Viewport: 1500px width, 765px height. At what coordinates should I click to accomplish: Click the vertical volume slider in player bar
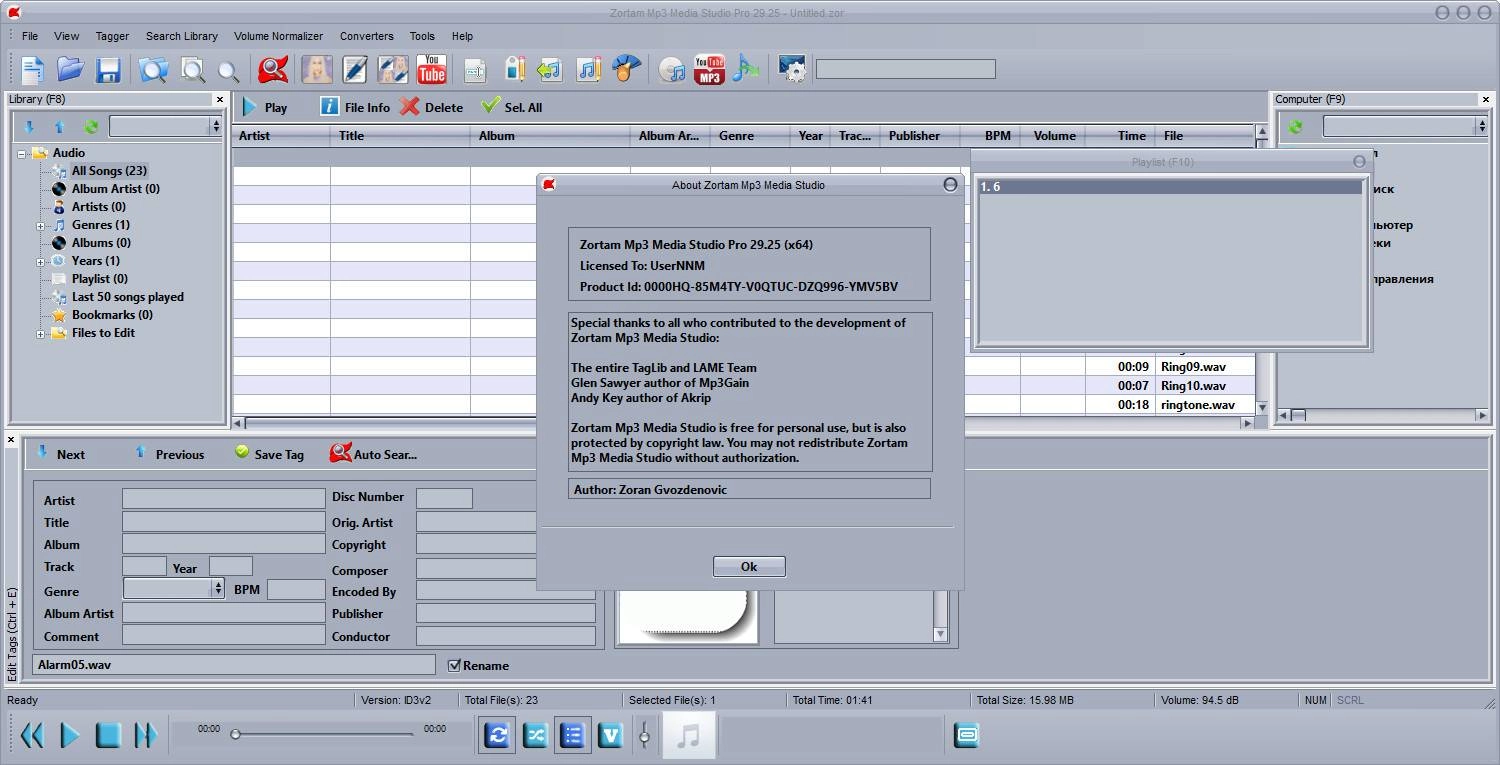(645, 736)
